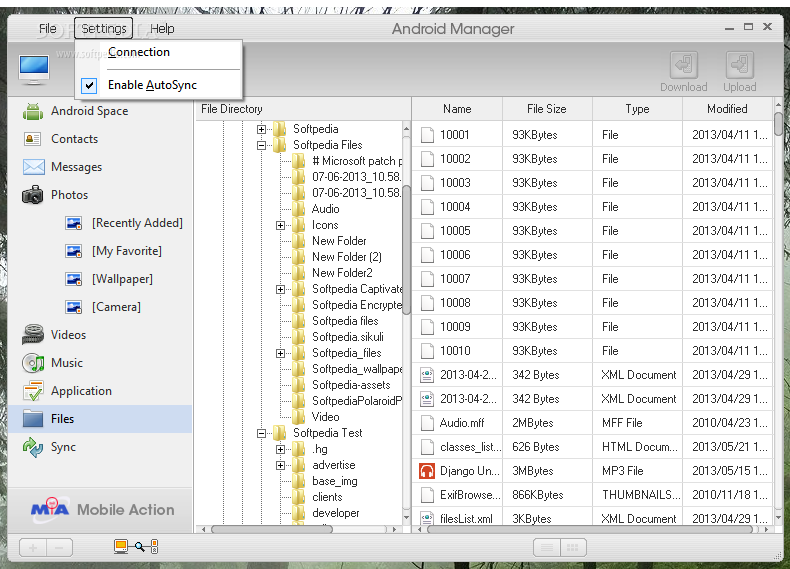Image resolution: width=790 pixels, height=569 pixels.
Task: Switch to grid thumbnail view
Action: 573,548
